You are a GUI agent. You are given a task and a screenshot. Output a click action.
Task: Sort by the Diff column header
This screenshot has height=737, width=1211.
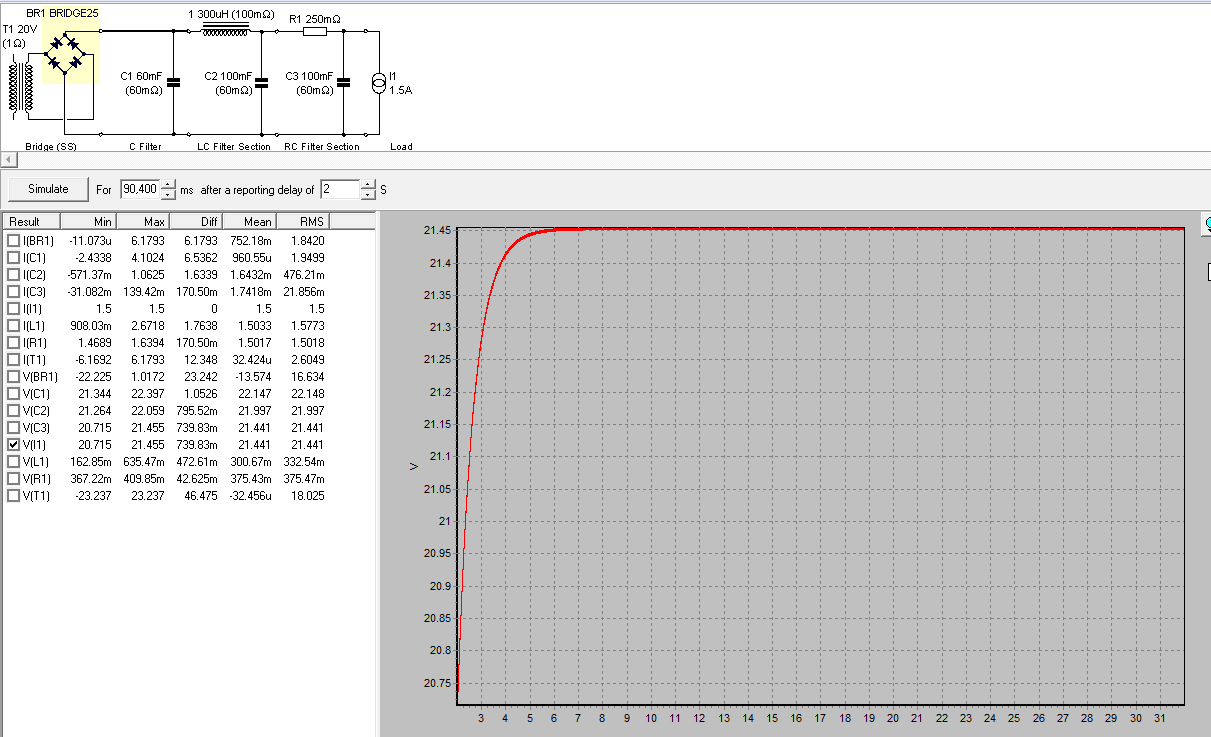click(195, 221)
